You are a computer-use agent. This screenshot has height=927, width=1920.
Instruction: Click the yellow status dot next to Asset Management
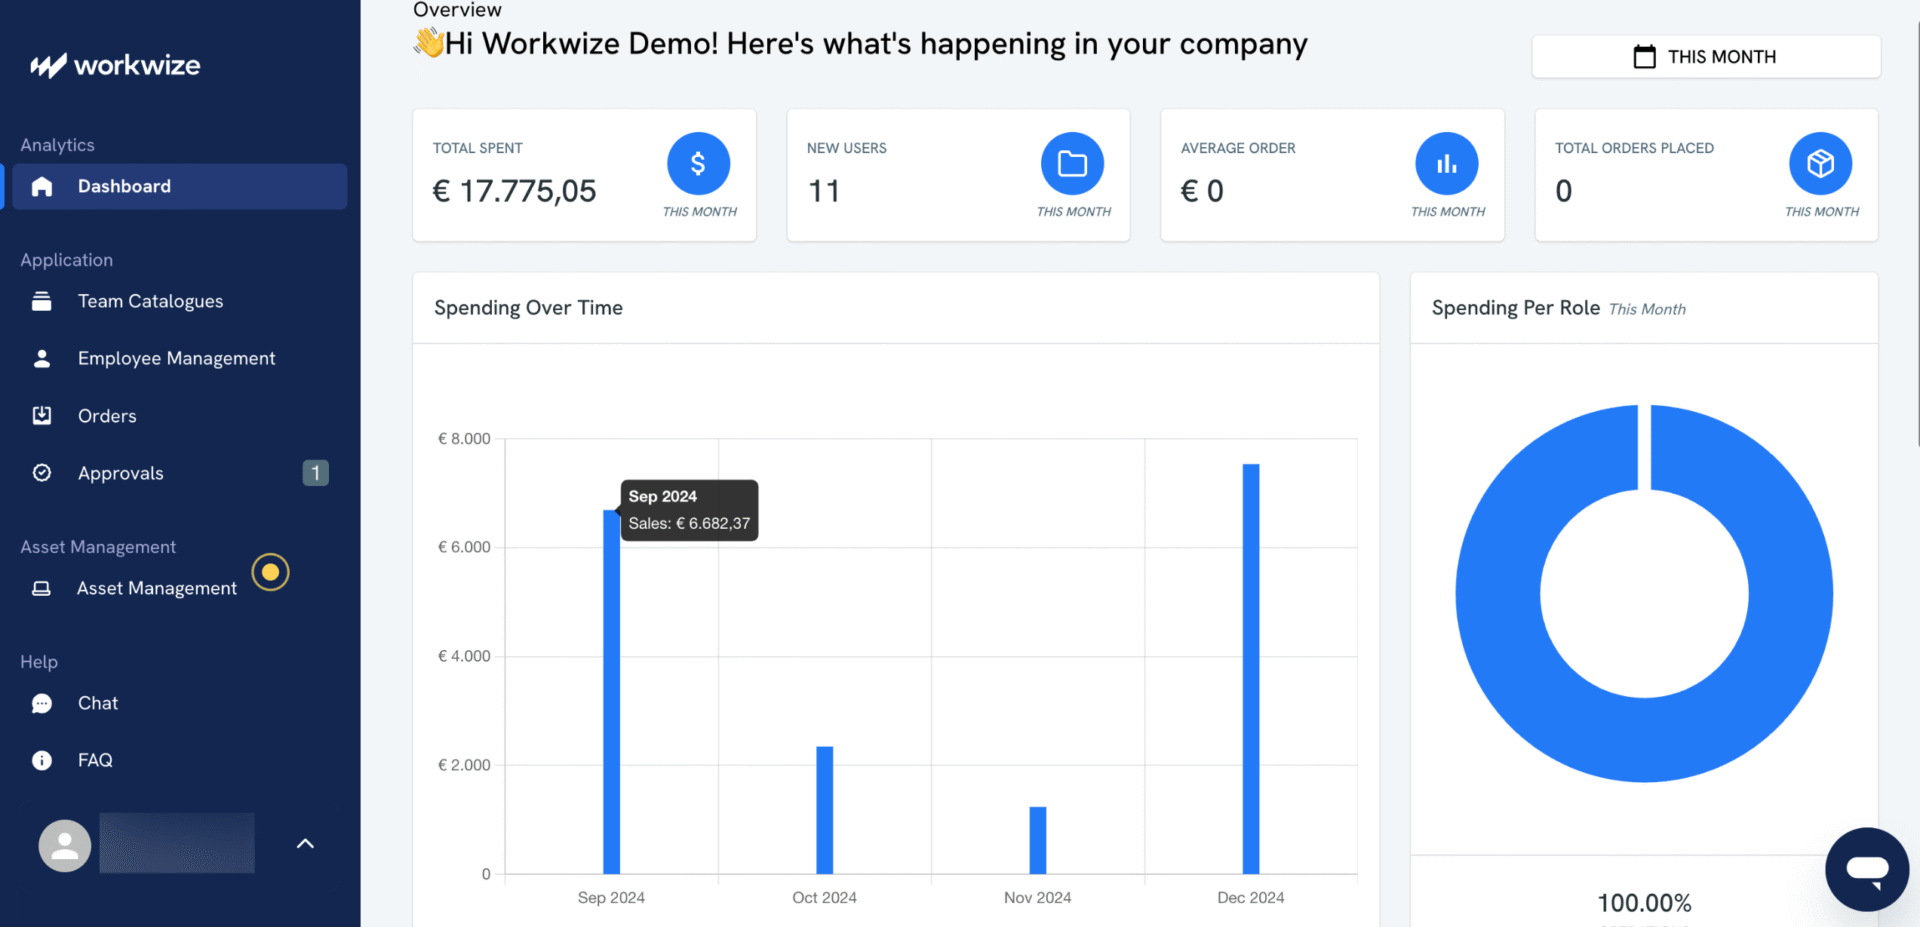pos(270,572)
